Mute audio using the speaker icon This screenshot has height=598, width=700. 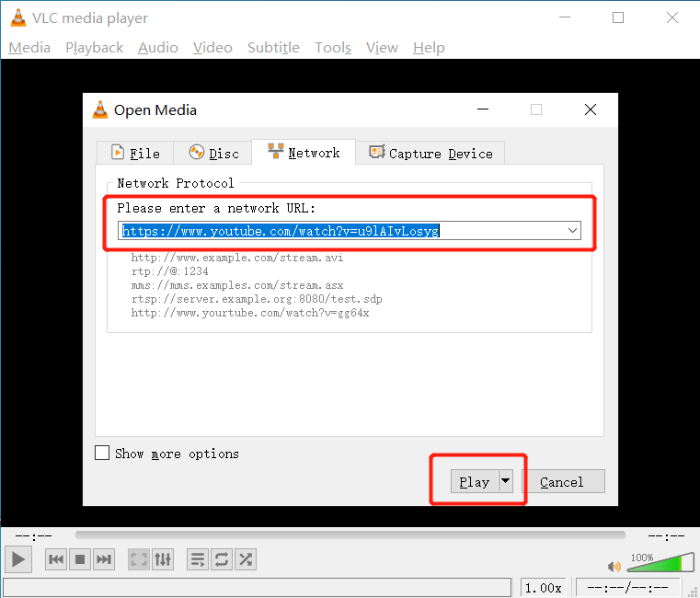point(614,566)
